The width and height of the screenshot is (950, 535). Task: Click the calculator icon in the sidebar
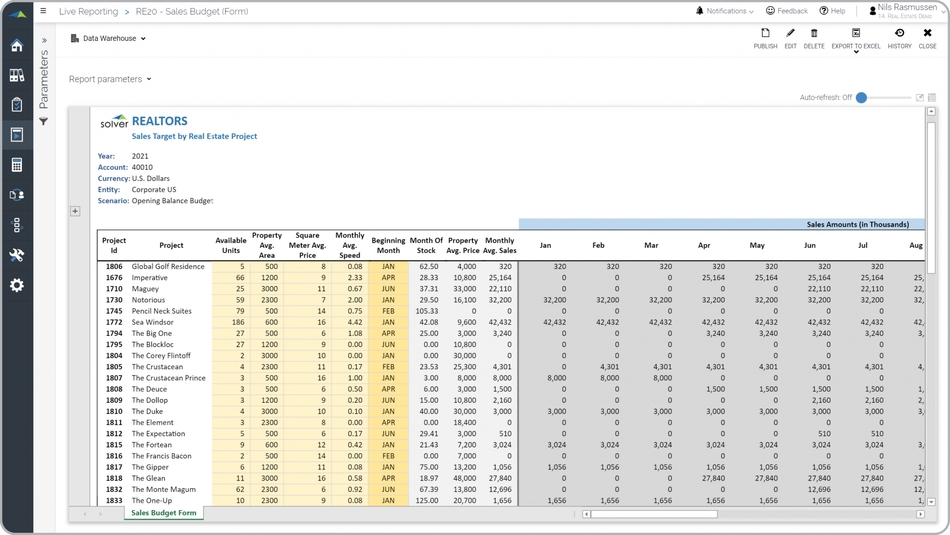tap(16, 165)
